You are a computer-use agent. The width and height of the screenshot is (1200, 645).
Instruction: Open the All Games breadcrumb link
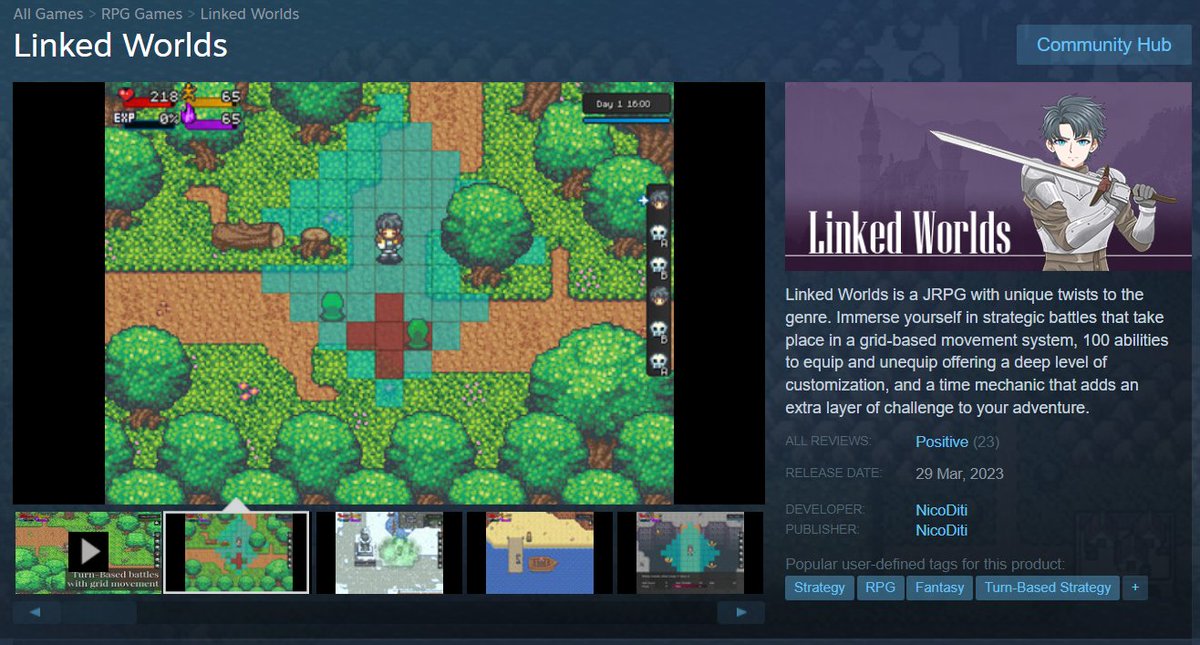pos(49,14)
